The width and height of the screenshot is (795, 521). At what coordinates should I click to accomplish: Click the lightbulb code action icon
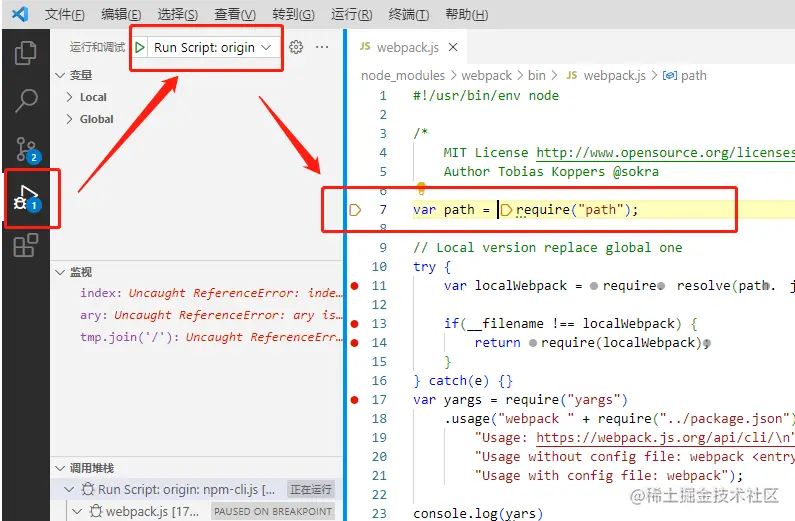(421, 189)
